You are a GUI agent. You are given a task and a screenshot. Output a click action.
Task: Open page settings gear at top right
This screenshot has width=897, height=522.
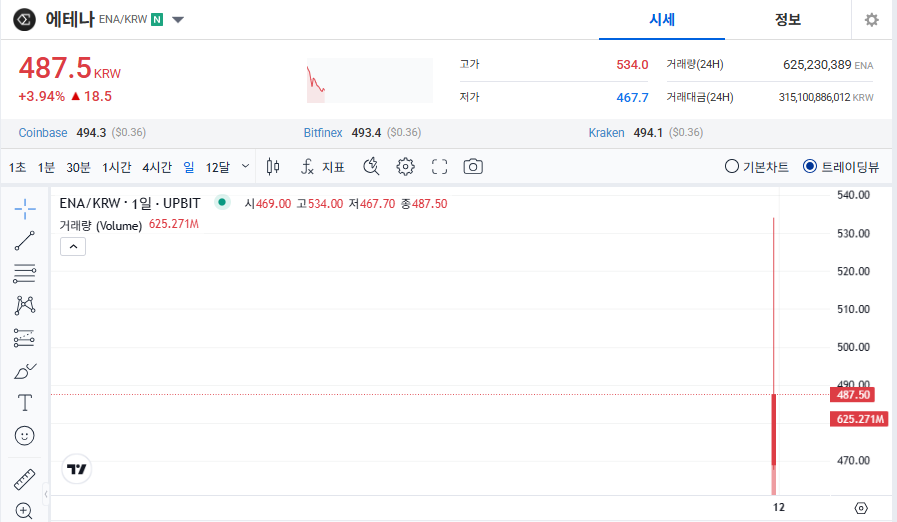(871, 20)
